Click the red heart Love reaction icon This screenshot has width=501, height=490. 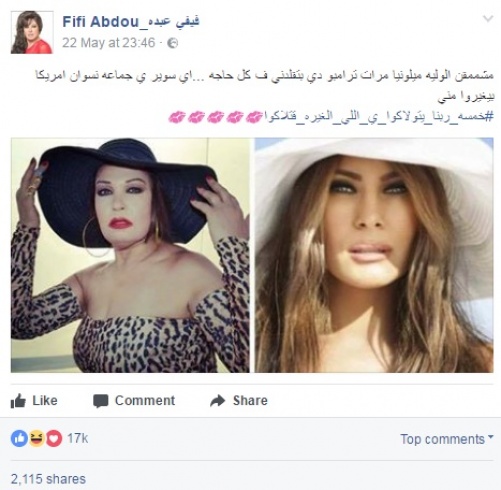(54, 438)
